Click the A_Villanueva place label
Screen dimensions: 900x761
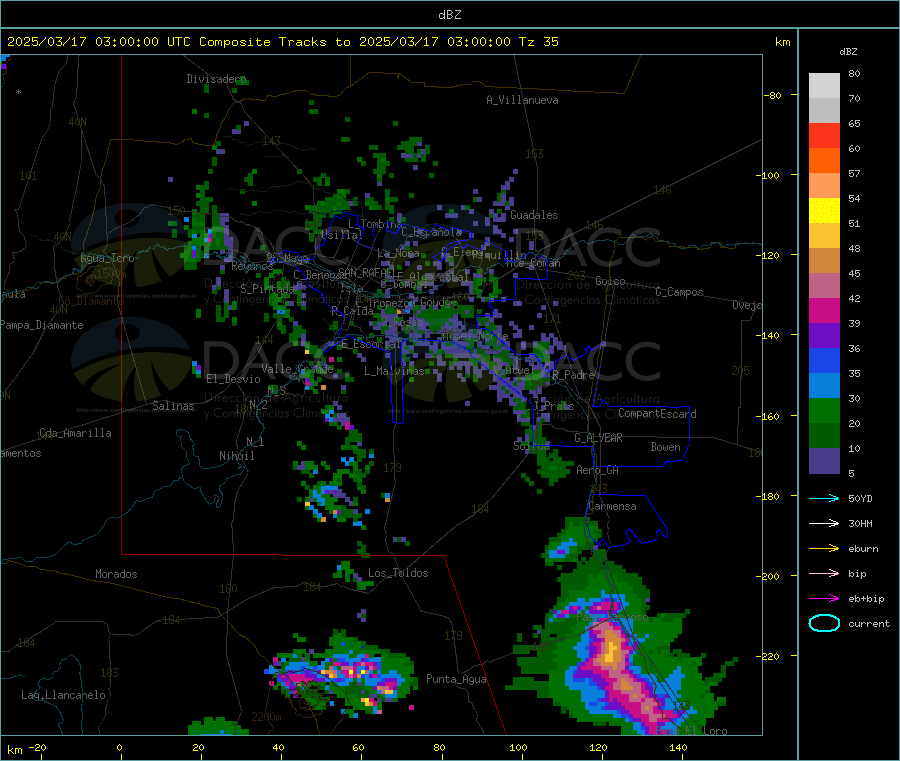click(522, 100)
